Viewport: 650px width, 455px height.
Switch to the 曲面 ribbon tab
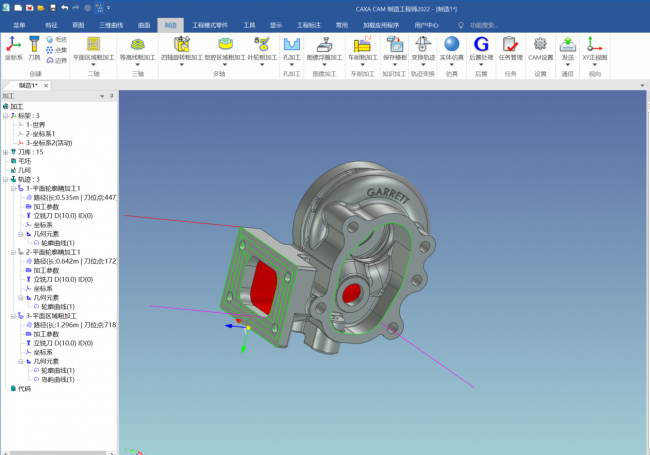(x=144, y=22)
